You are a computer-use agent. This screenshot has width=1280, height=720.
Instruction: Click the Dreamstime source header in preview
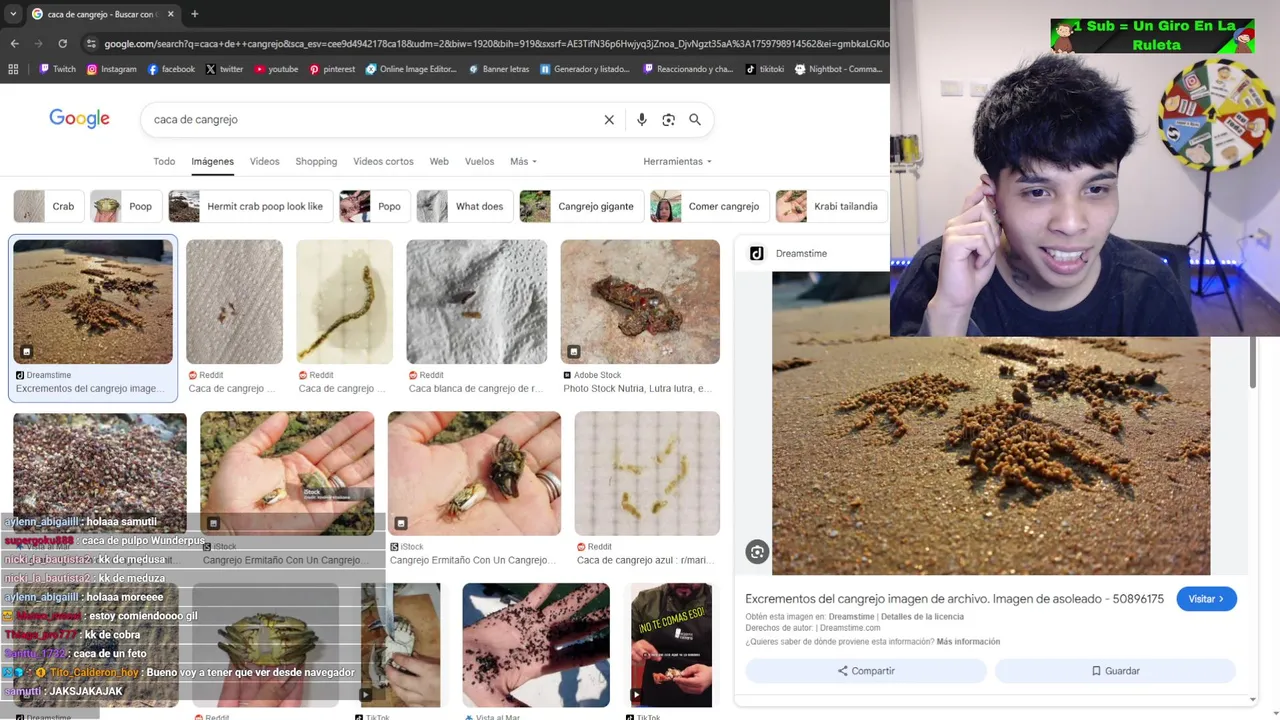789,253
